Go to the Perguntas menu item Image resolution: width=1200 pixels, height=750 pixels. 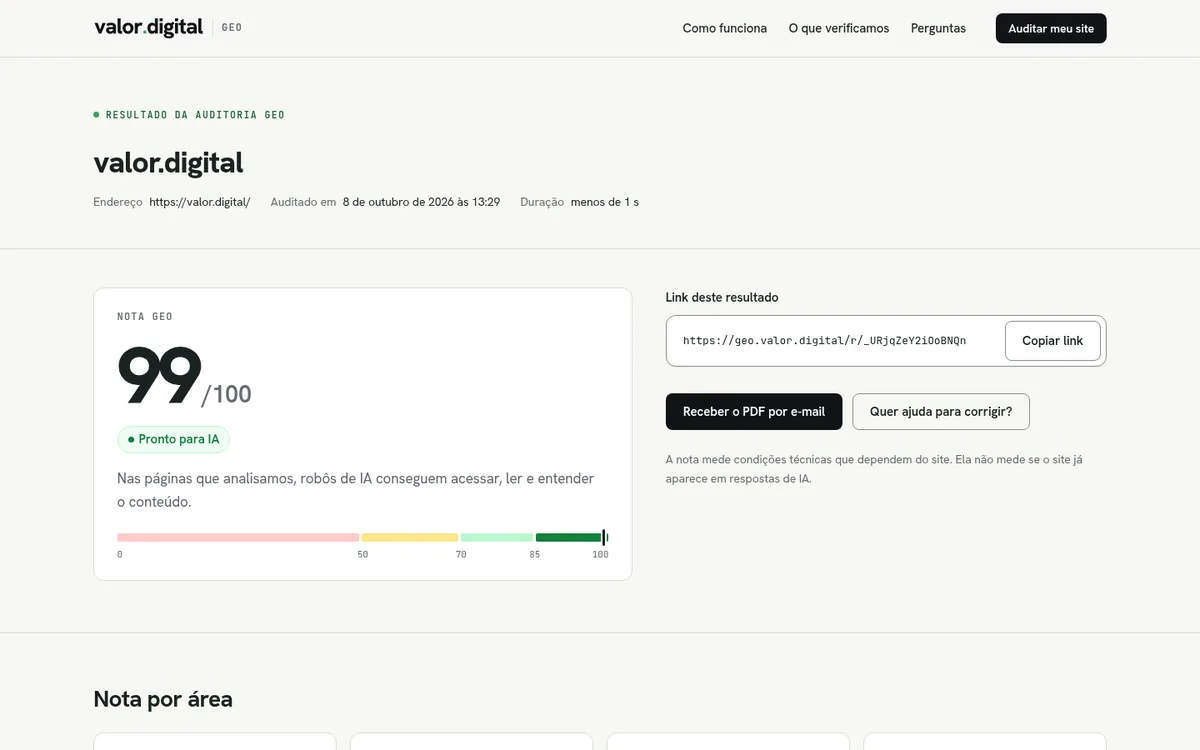coord(938,28)
